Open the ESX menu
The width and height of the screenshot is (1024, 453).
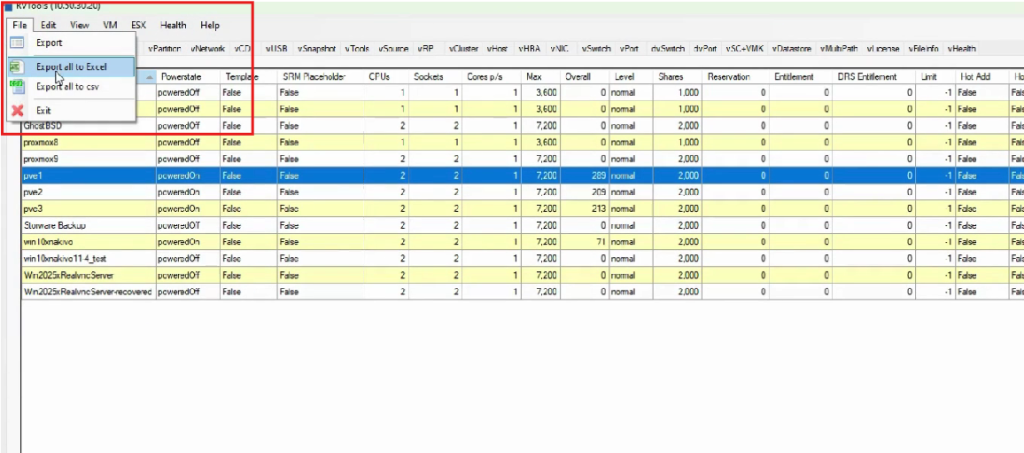pyautogui.click(x=138, y=24)
